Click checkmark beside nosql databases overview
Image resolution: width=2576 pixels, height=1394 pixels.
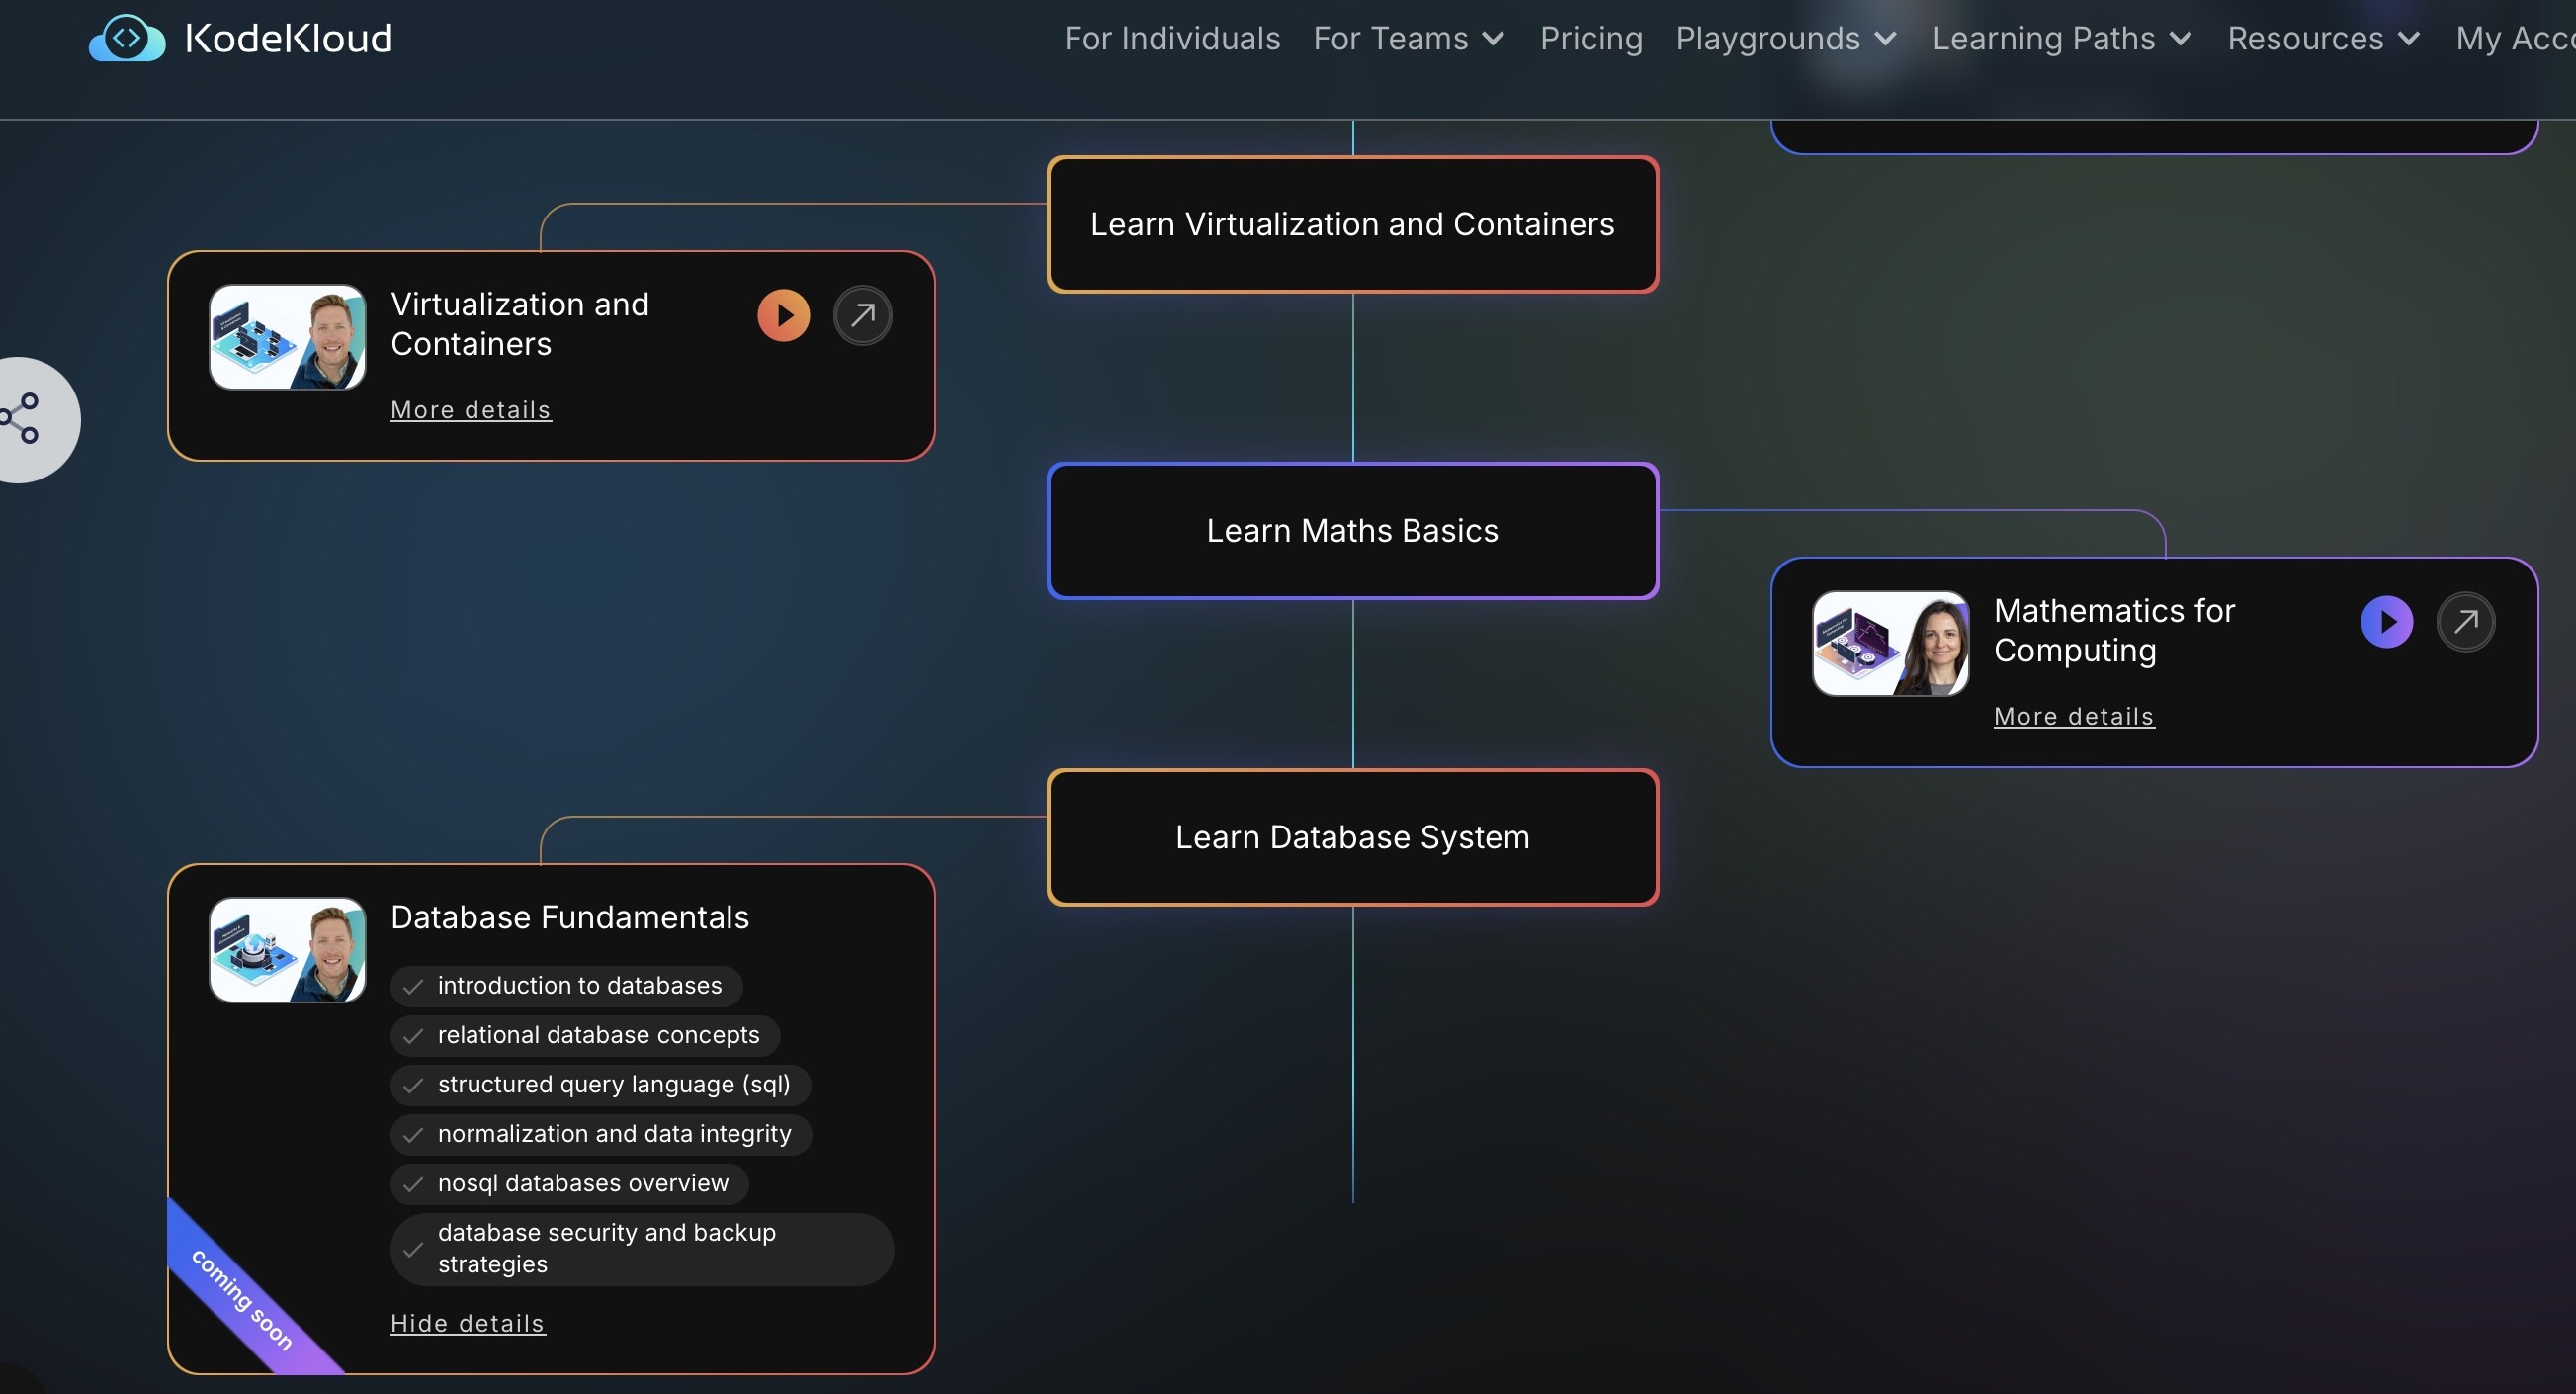413,1184
